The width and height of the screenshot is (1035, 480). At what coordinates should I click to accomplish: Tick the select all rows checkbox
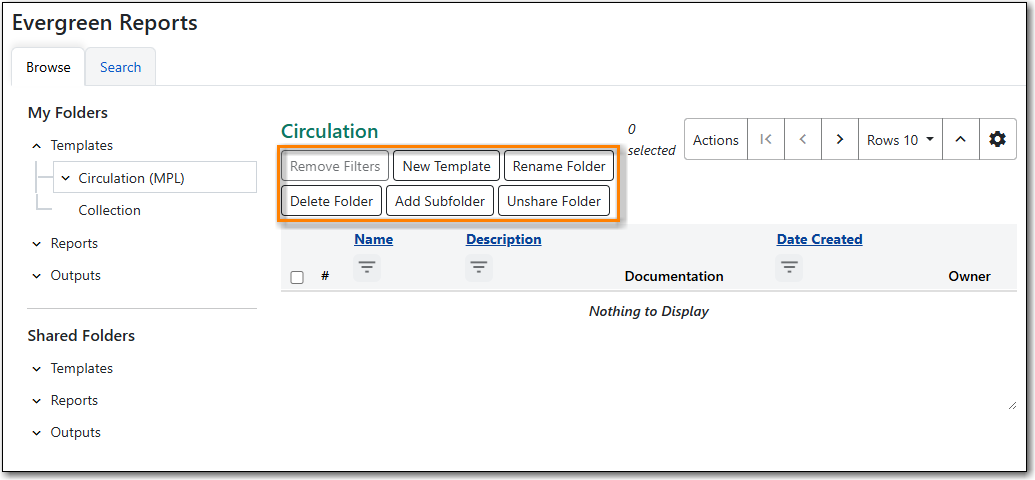point(297,277)
